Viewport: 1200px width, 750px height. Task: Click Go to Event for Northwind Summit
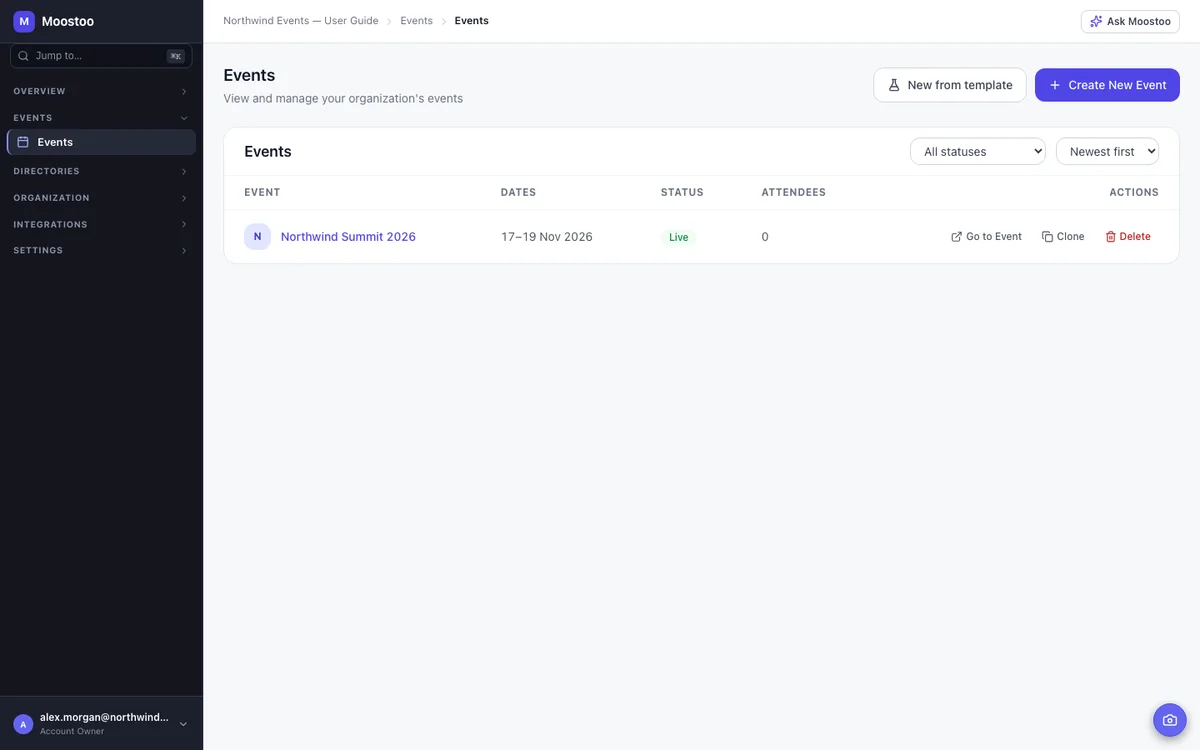(986, 237)
